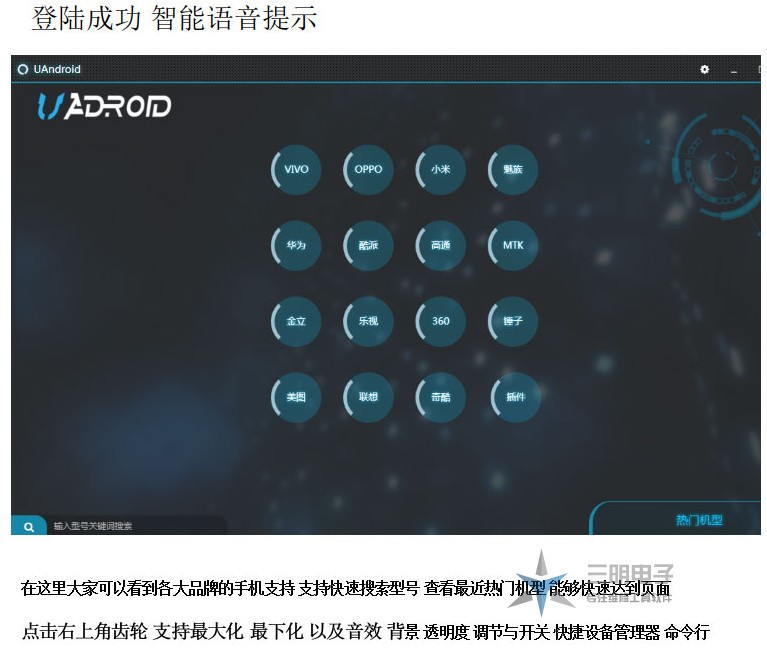The width and height of the screenshot is (767, 649).
Task: Choose the 小米 brand circle
Action: point(440,169)
